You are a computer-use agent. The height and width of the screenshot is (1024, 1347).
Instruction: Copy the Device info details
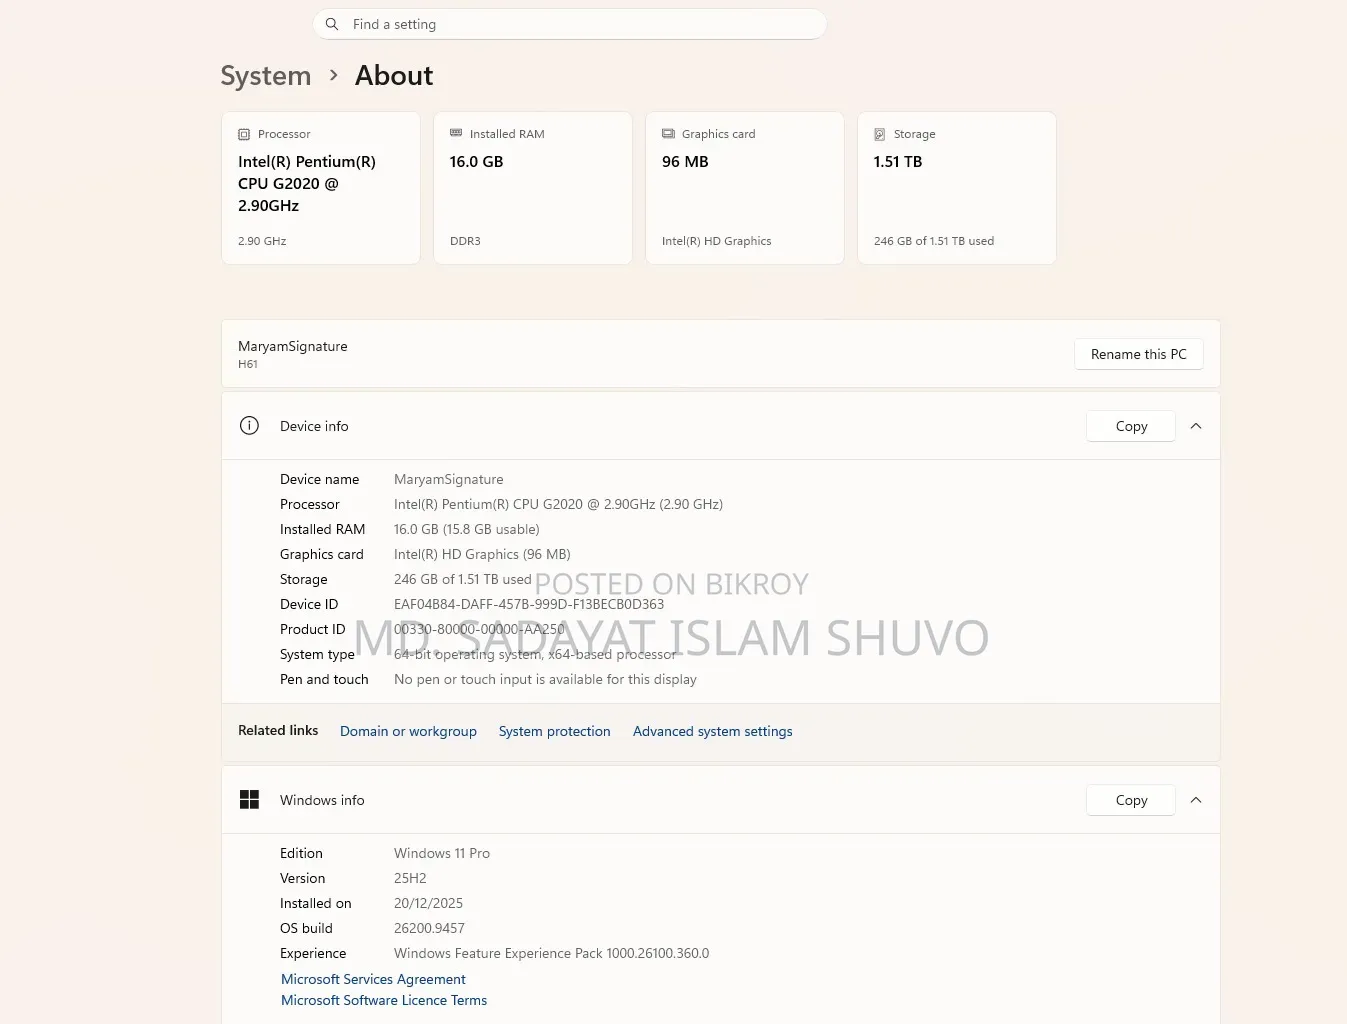[x=1131, y=426]
